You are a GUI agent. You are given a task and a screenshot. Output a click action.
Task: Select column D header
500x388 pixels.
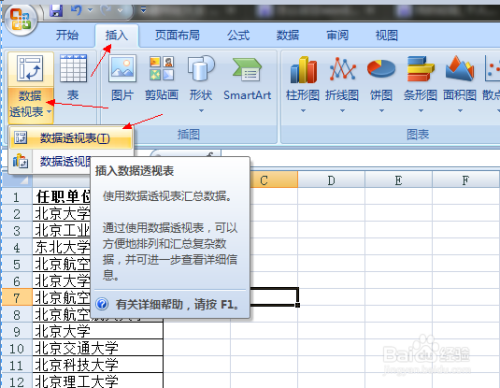[331, 180]
